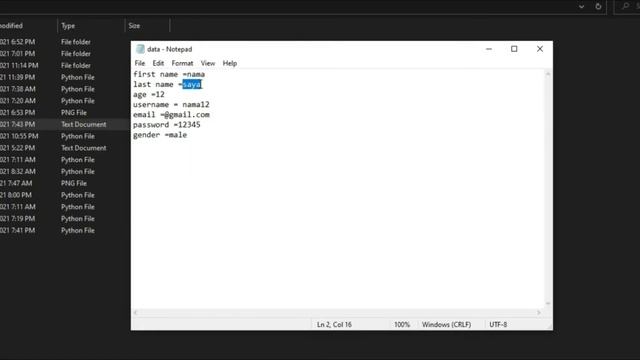The image size is (640, 360).
Task: Open the View menu in Notepad
Action: pyautogui.click(x=208, y=63)
